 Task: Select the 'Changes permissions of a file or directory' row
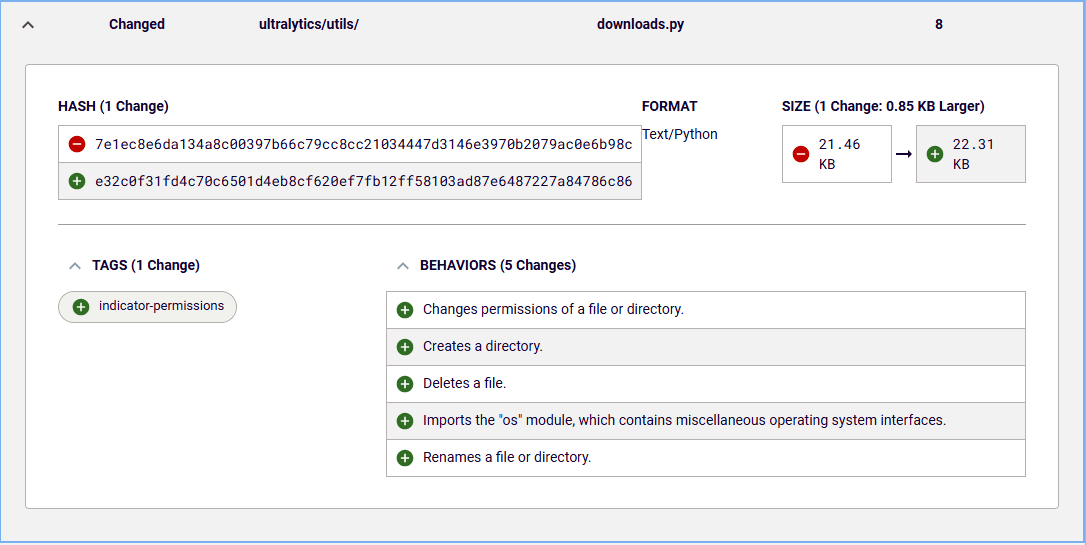pyautogui.click(x=706, y=310)
